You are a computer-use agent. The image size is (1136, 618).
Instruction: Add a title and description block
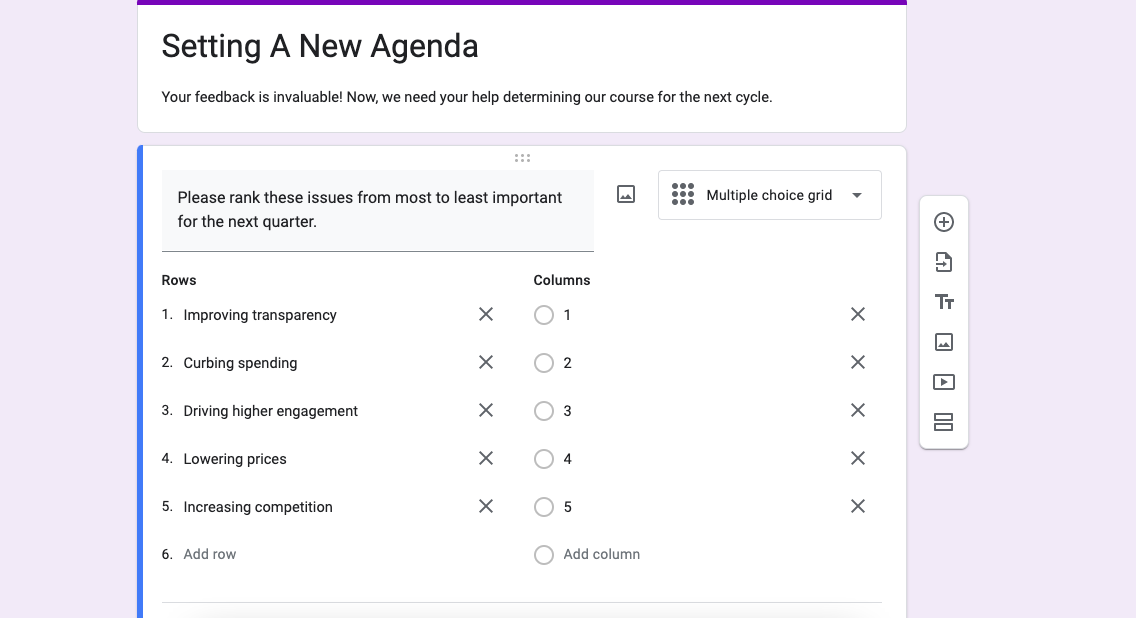[x=943, y=302]
